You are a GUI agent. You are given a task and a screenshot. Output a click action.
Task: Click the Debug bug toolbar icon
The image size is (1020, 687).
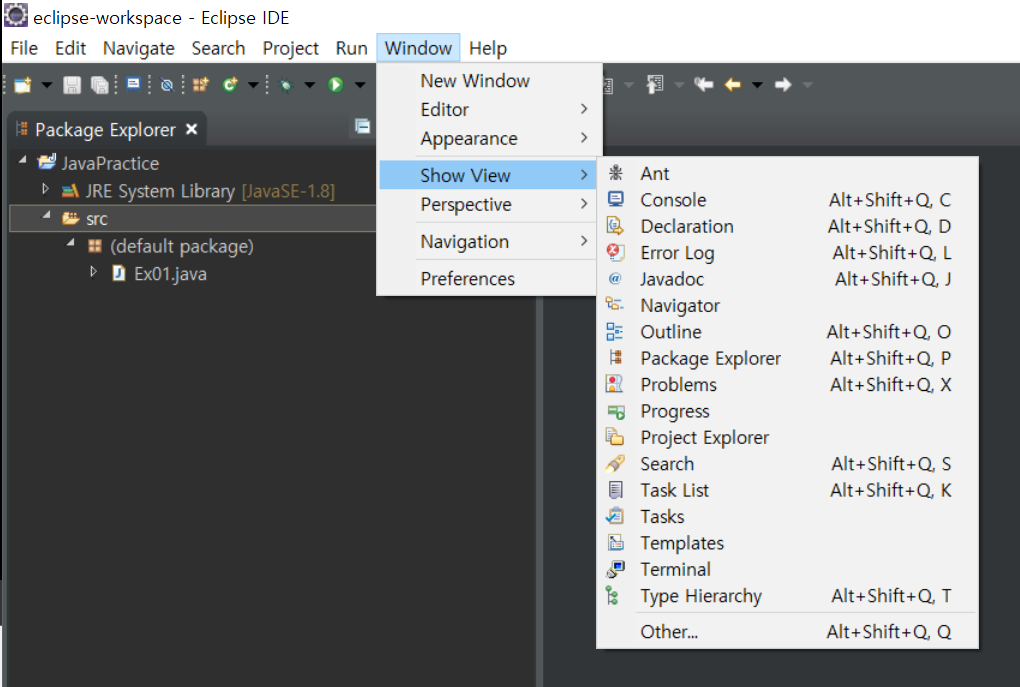coord(285,85)
